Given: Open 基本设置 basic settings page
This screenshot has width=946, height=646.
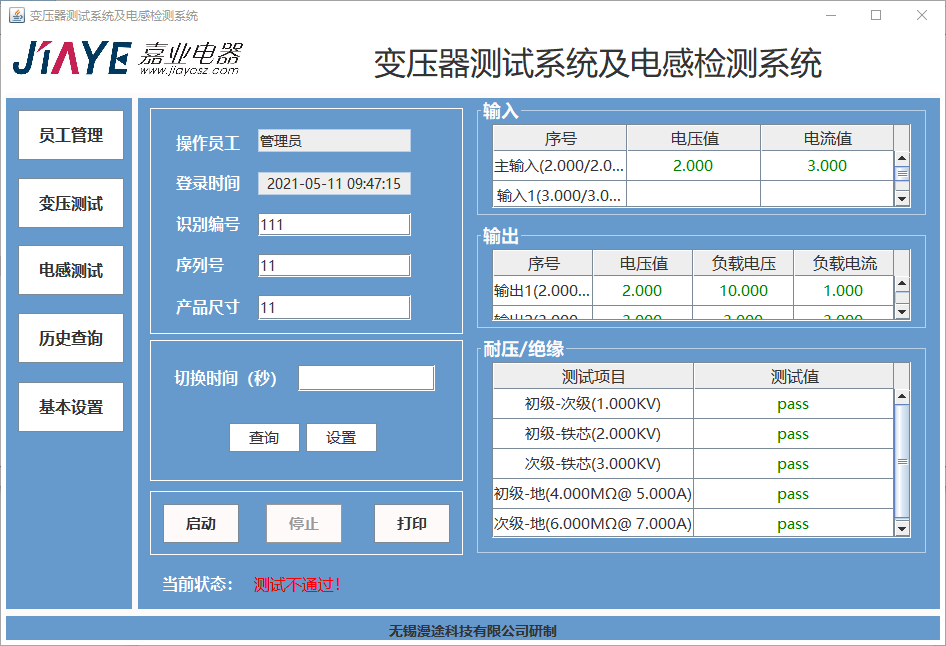Looking at the screenshot, I should 71,407.
